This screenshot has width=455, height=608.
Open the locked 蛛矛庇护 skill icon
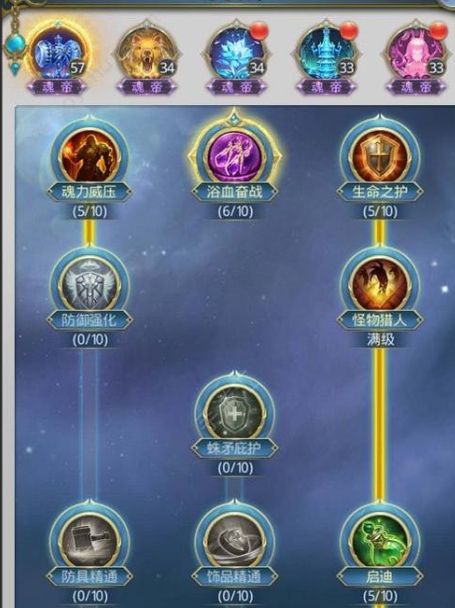point(235,414)
